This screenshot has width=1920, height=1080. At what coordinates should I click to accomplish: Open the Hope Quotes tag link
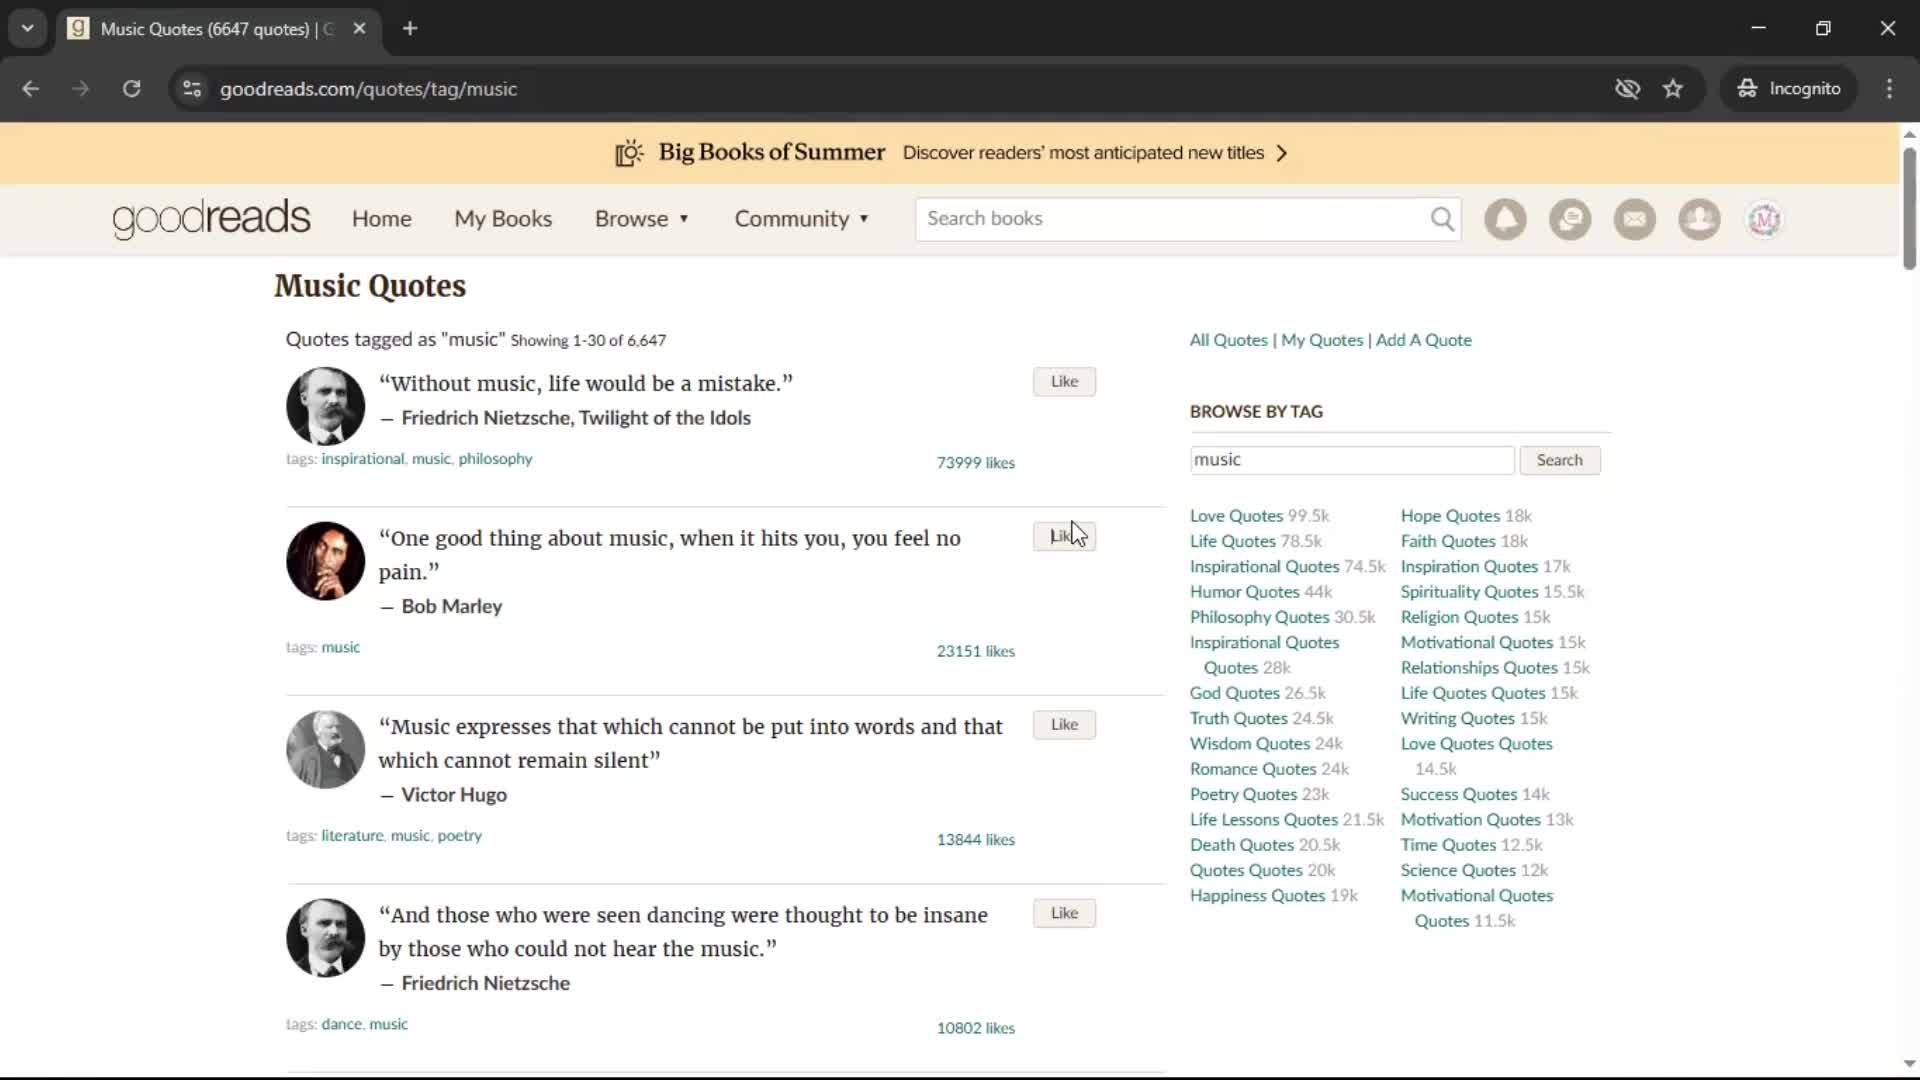click(1450, 516)
